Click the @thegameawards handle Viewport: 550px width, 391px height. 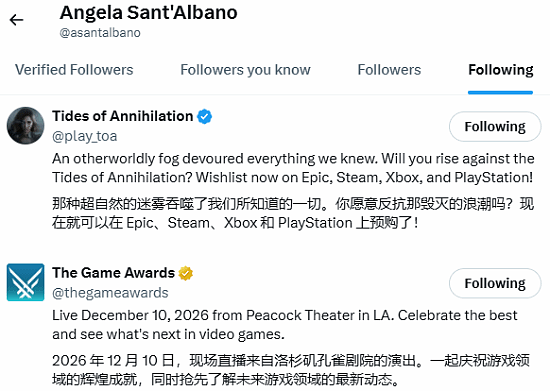pyautogui.click(x=110, y=292)
